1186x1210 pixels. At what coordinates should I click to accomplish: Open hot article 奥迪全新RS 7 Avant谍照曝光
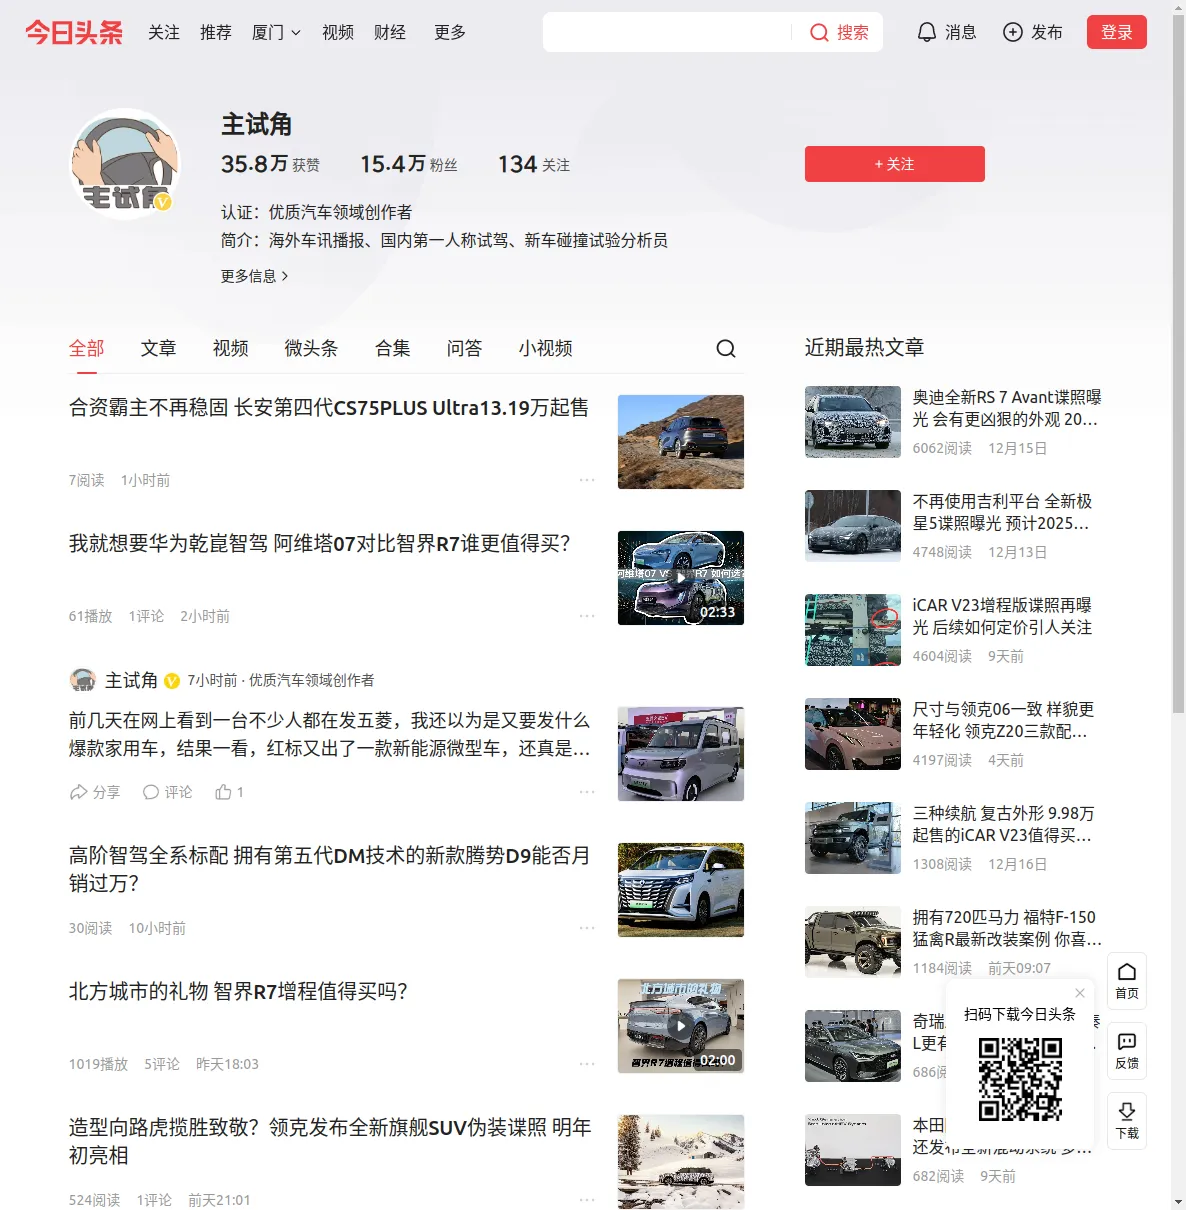click(x=1007, y=408)
